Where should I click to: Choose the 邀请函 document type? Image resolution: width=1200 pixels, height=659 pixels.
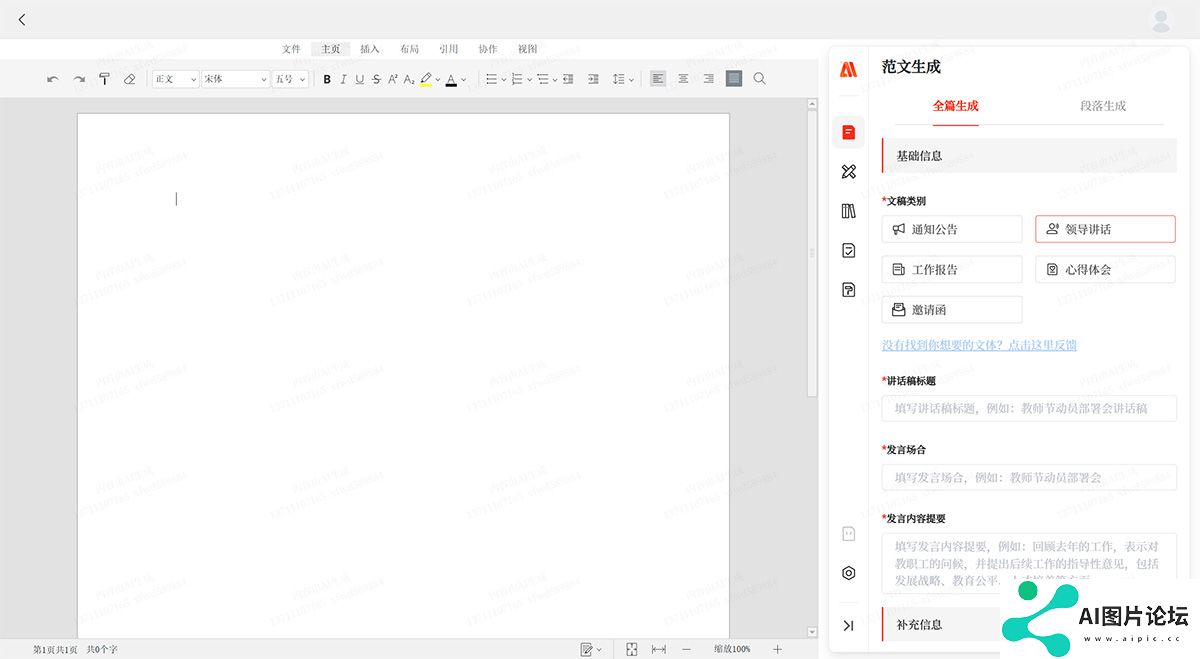coord(952,309)
